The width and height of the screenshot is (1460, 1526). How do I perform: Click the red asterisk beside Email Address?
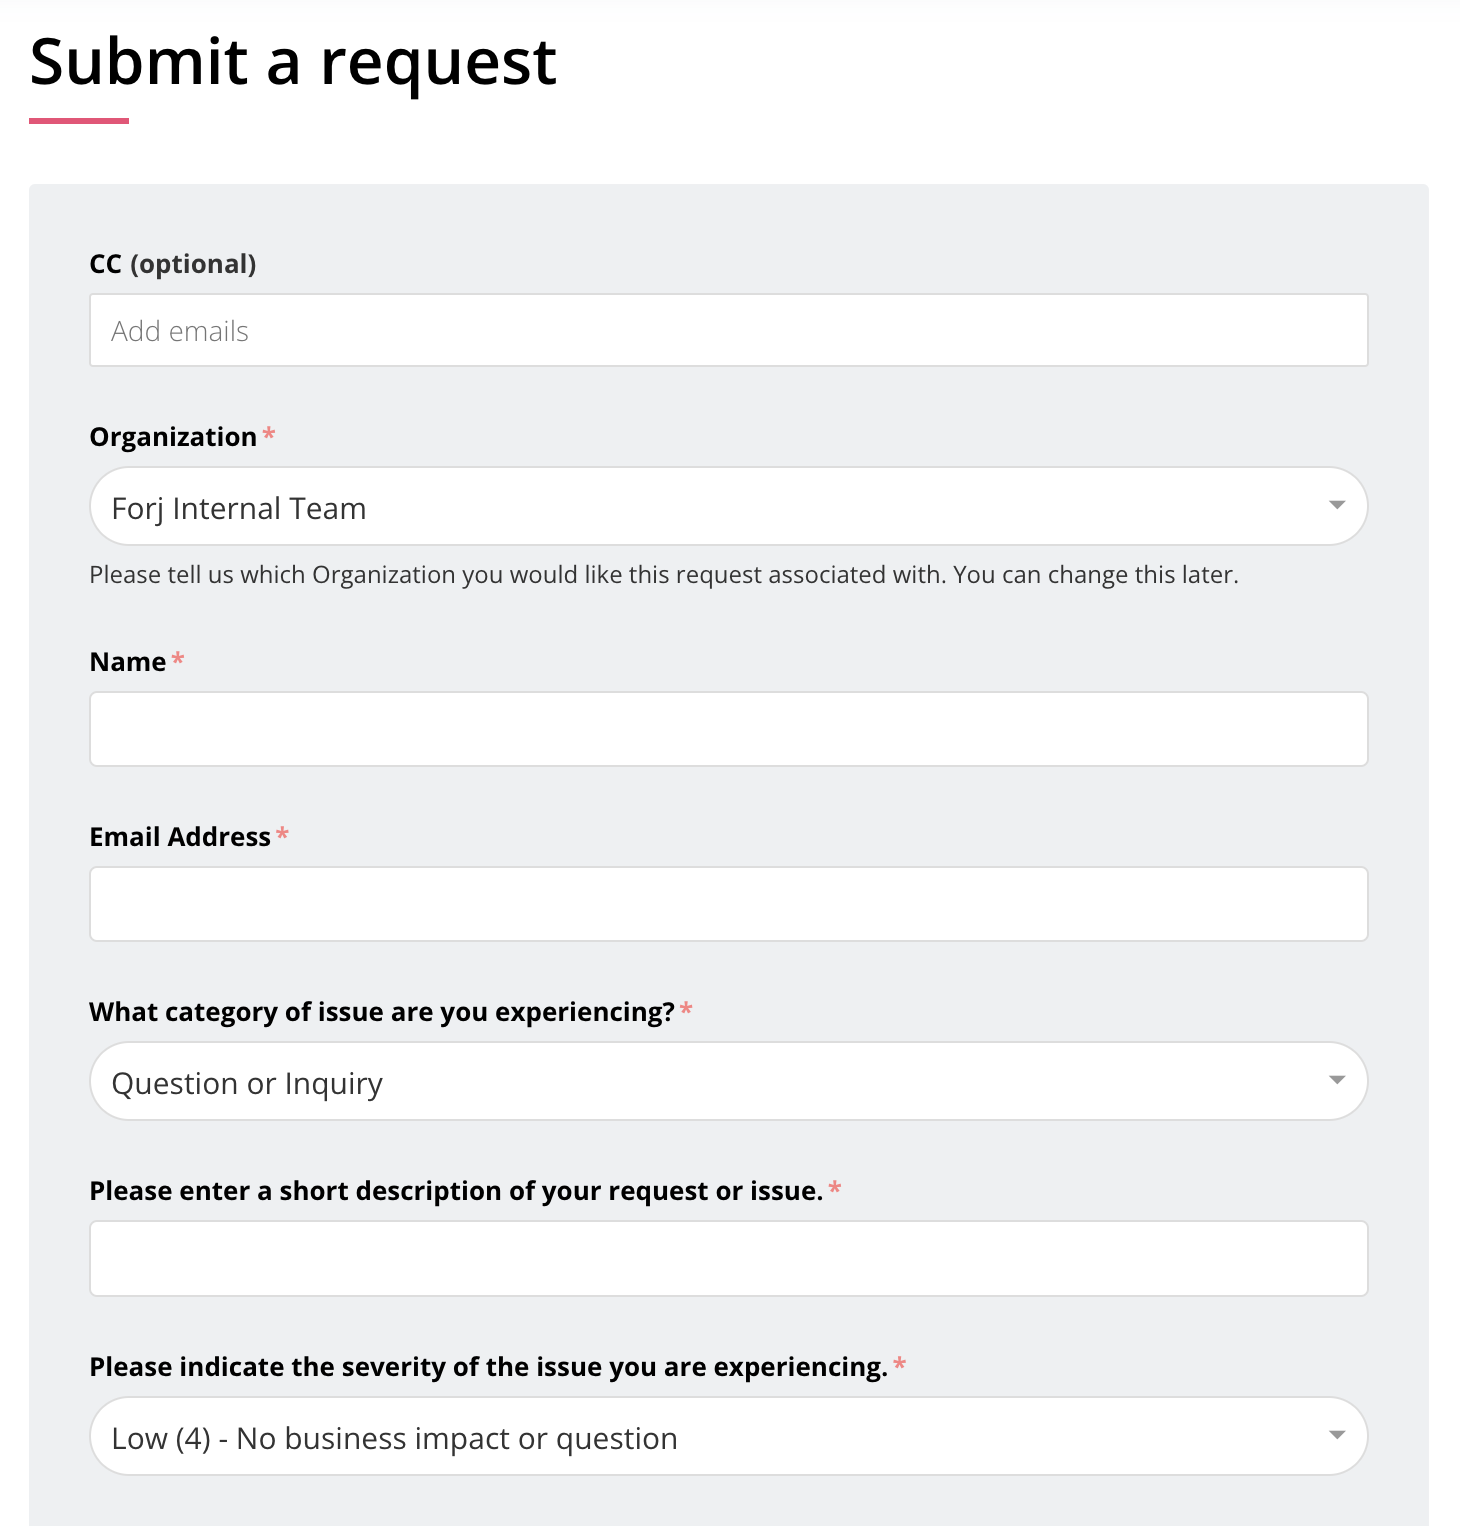282,834
